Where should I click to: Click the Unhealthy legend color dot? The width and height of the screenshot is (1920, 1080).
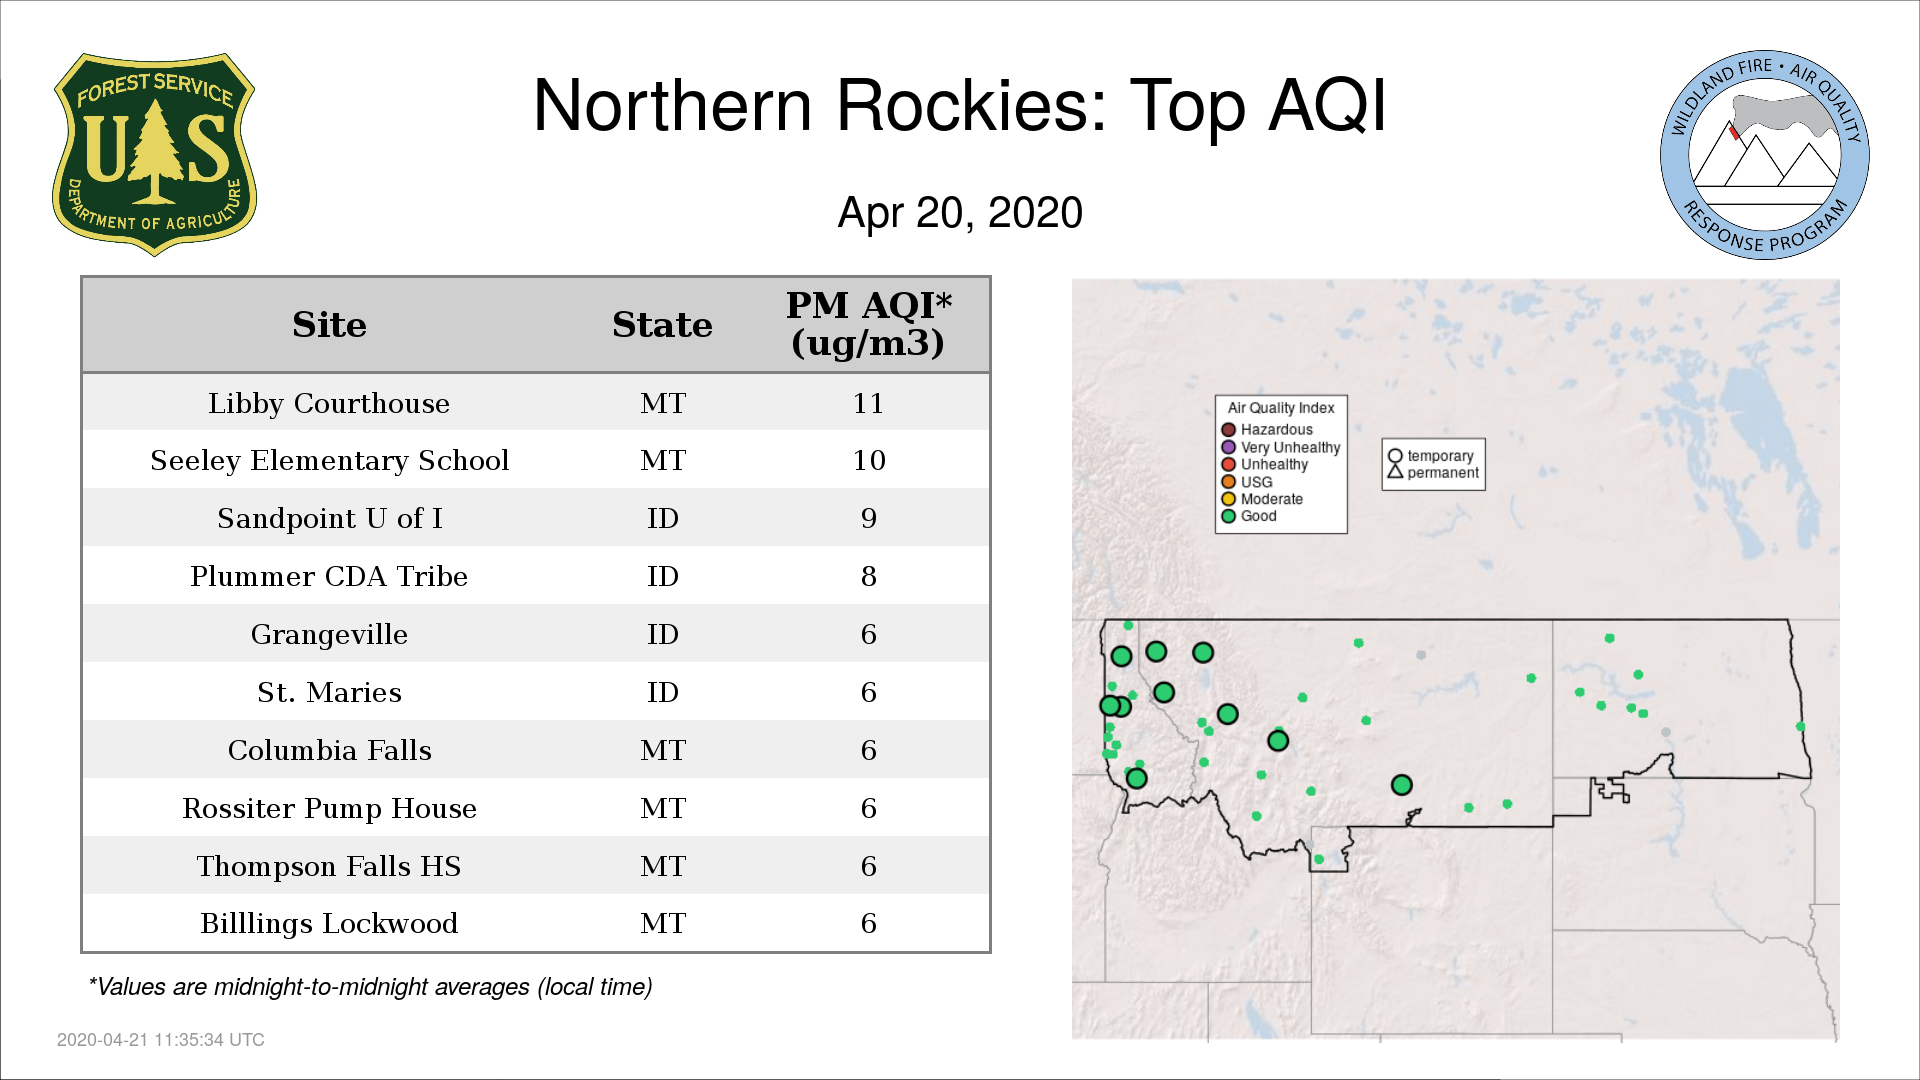coord(1229,464)
